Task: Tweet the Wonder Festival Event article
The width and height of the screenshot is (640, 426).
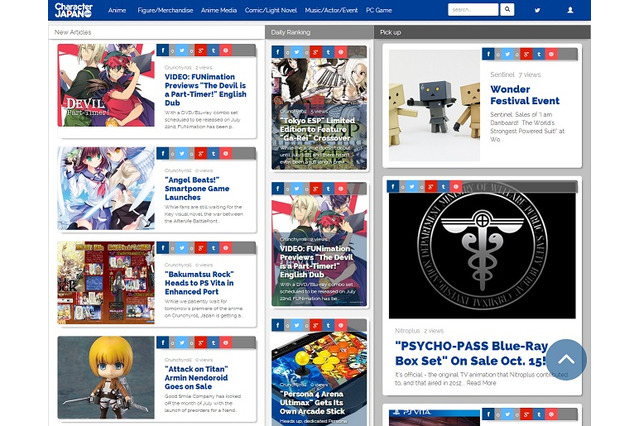Action: (x=507, y=54)
